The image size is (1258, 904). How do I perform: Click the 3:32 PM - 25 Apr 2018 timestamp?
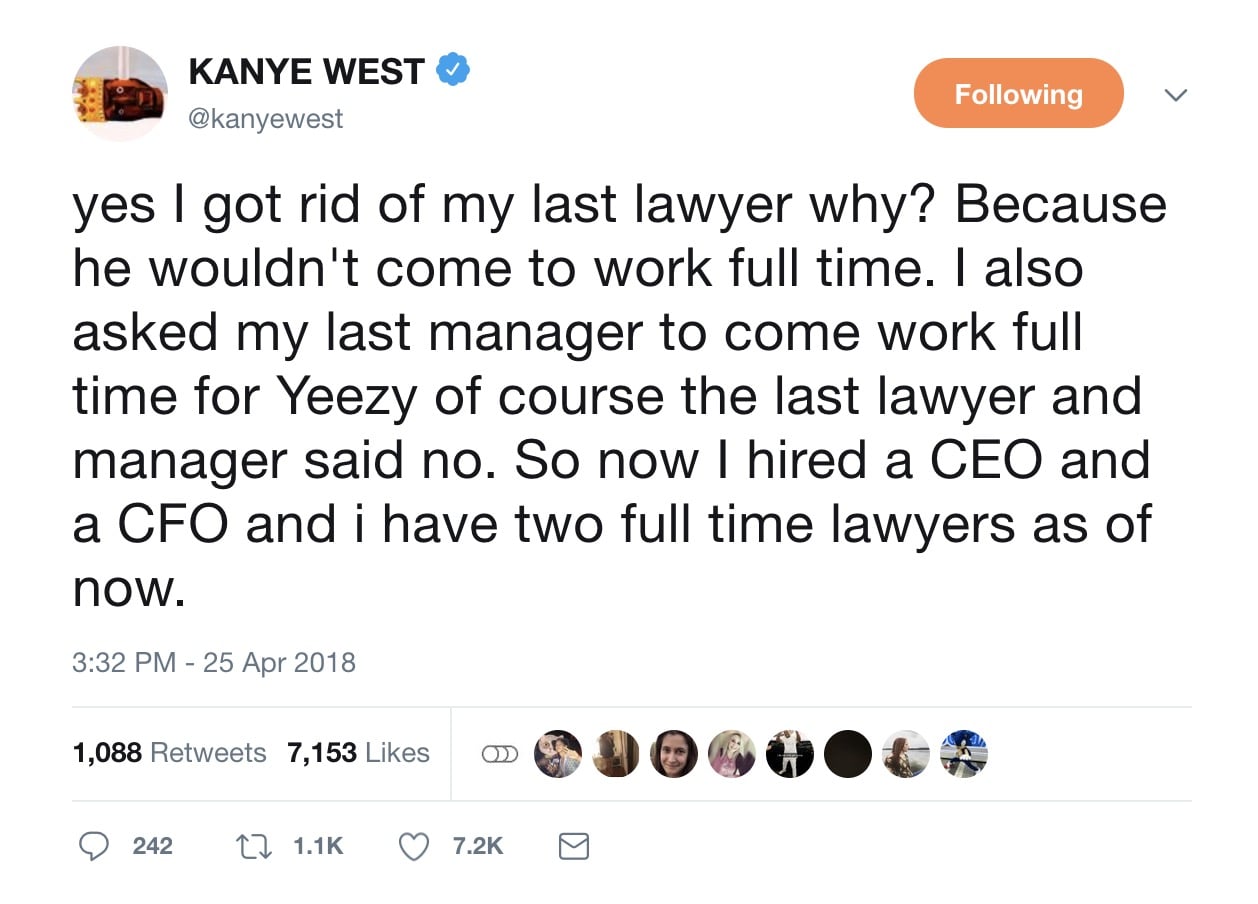tap(214, 662)
